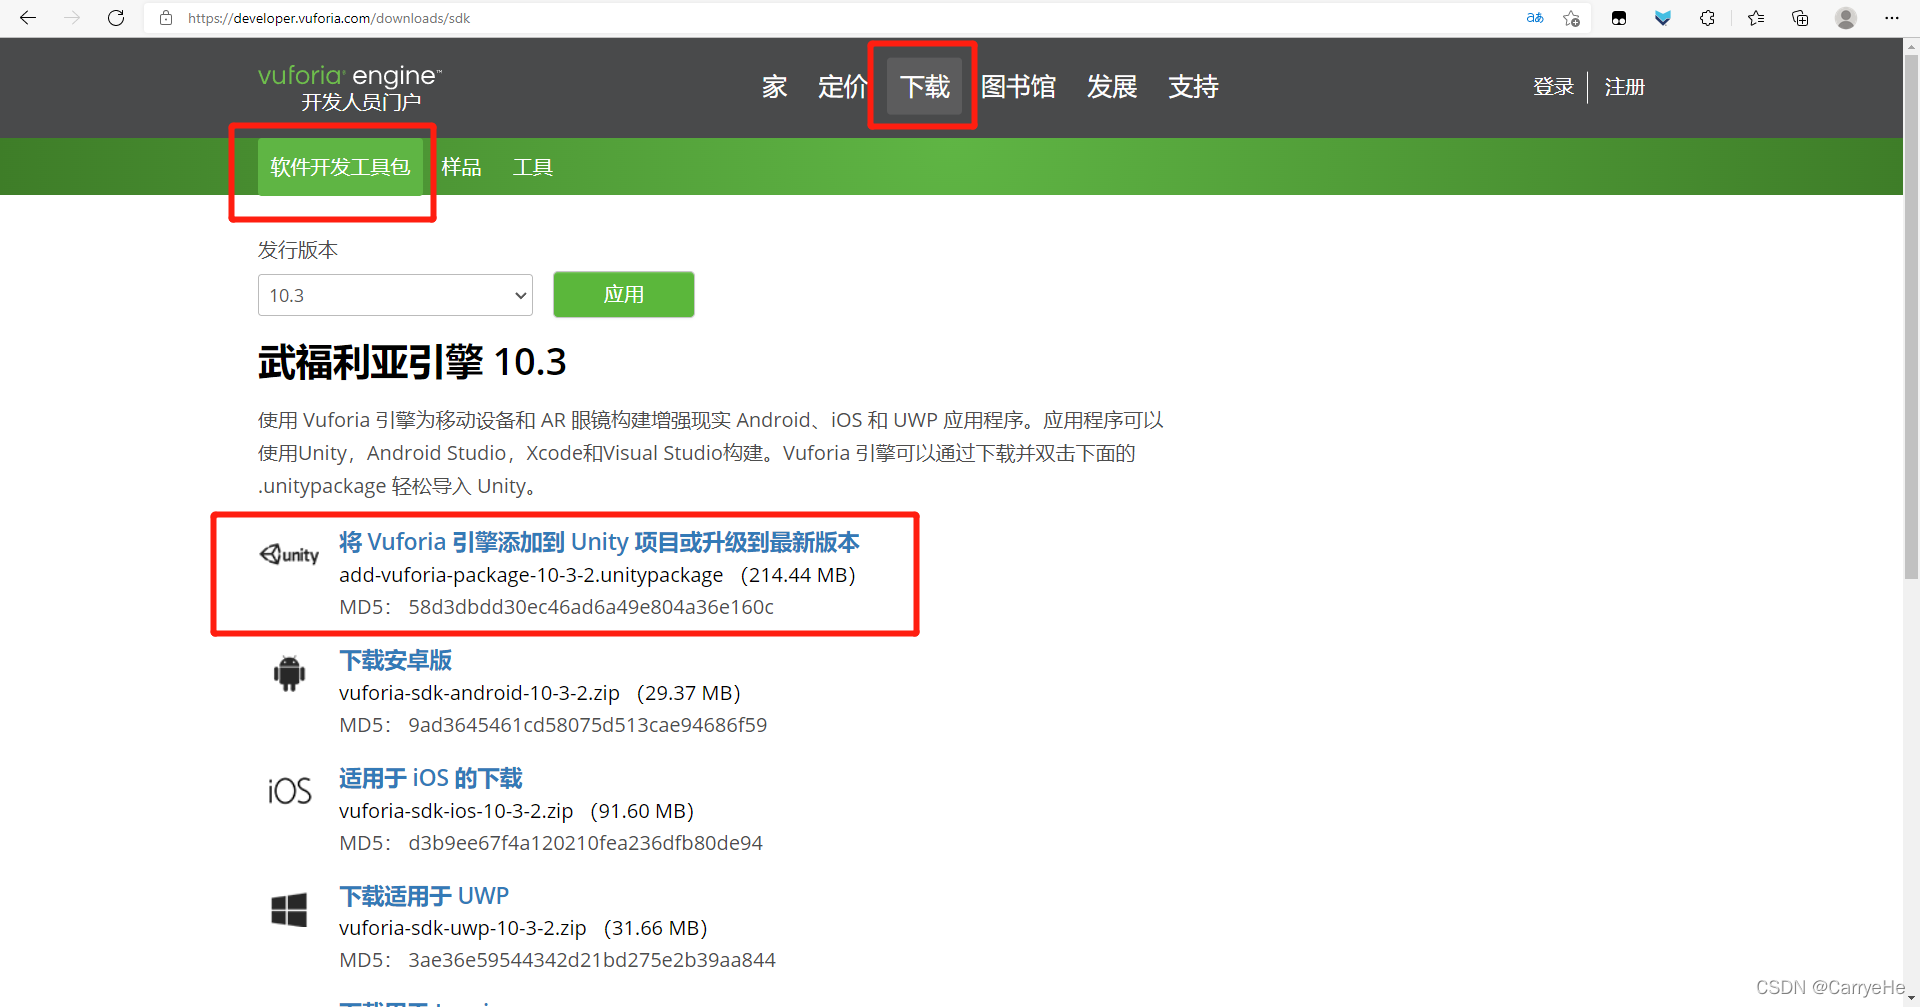Click the text vuforia-sdk-uwp-10-3-2.zip
This screenshot has height=1007, width=1920.
pos(463,928)
